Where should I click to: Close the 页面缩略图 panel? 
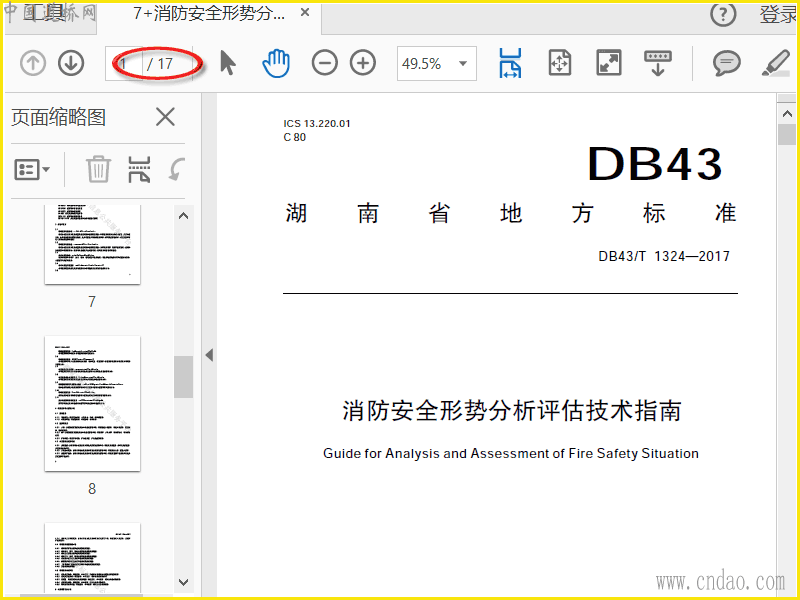pyautogui.click(x=165, y=117)
